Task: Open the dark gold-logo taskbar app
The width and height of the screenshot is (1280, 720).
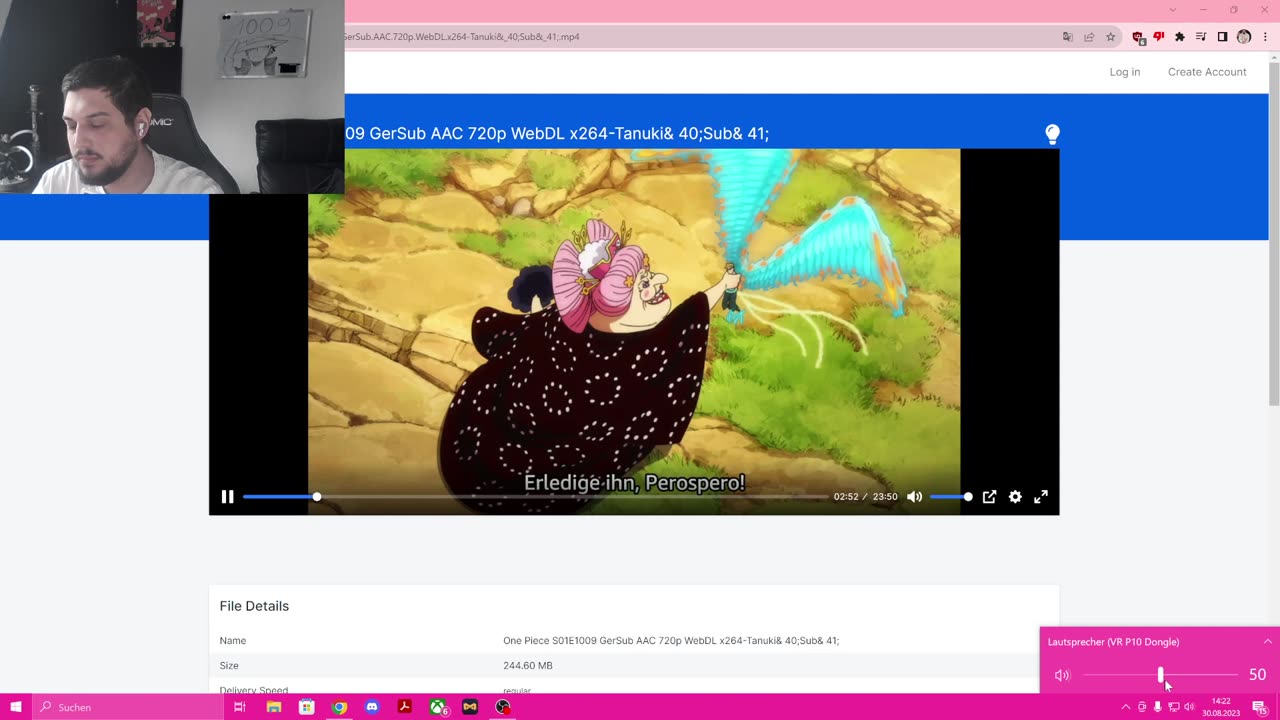Action: 470,707
